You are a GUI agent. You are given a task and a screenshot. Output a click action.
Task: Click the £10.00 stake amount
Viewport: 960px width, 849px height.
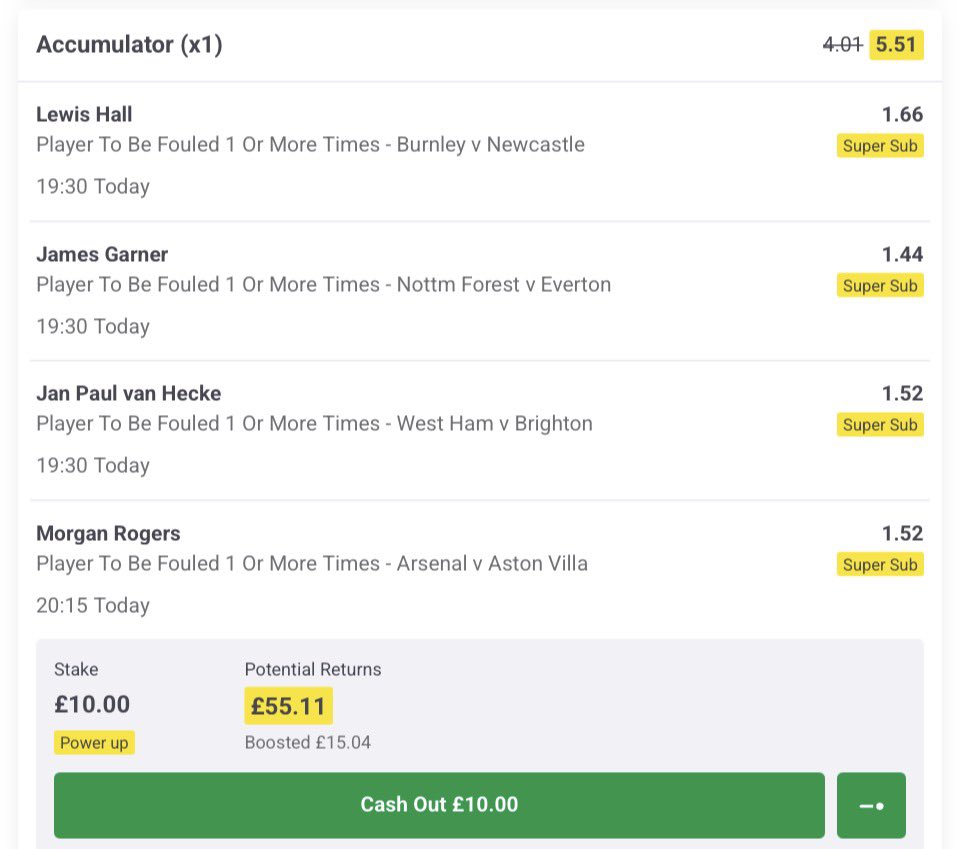92,705
